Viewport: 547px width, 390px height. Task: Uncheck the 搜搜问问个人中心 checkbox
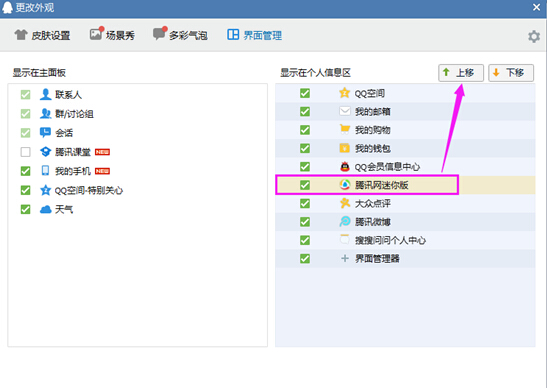[x=305, y=240]
